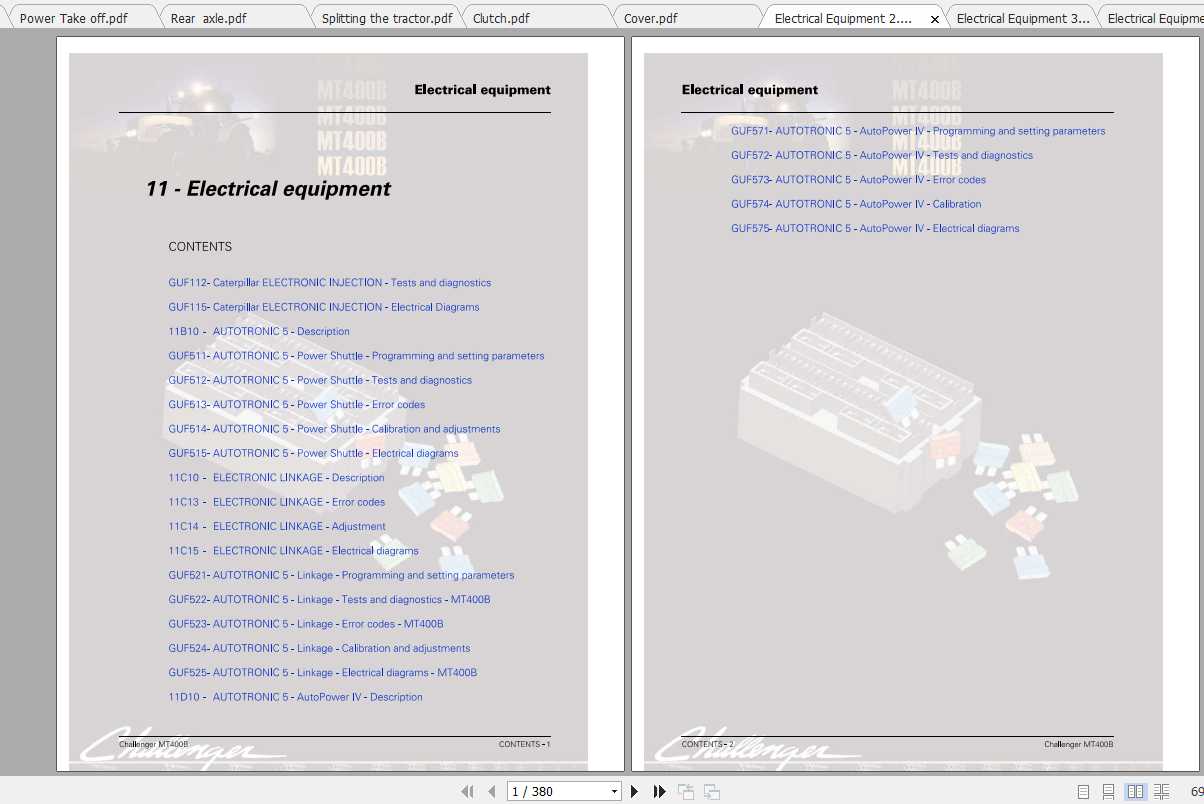Click the '11 - Electrical equipment' heading
1204x804 pixels.
tap(268, 189)
